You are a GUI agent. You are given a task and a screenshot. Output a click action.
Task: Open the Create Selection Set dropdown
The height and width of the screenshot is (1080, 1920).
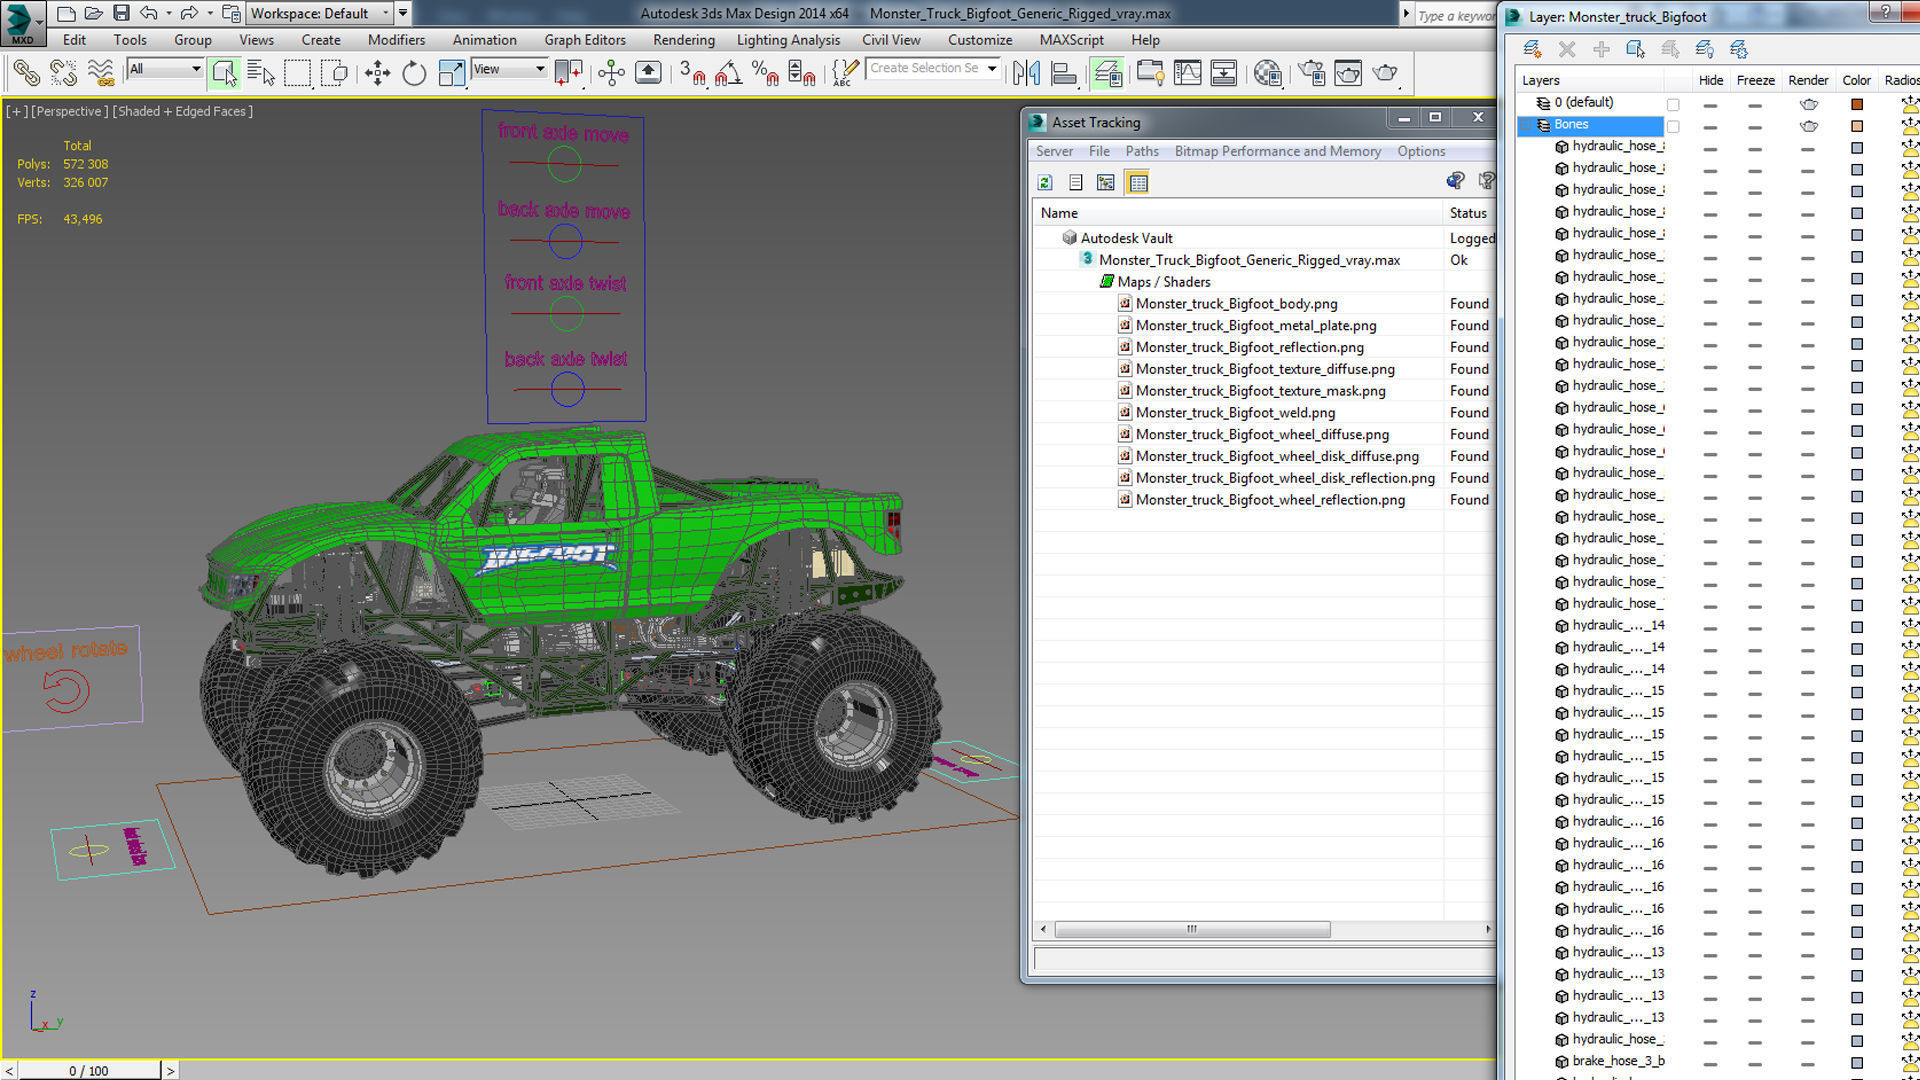pyautogui.click(x=933, y=68)
